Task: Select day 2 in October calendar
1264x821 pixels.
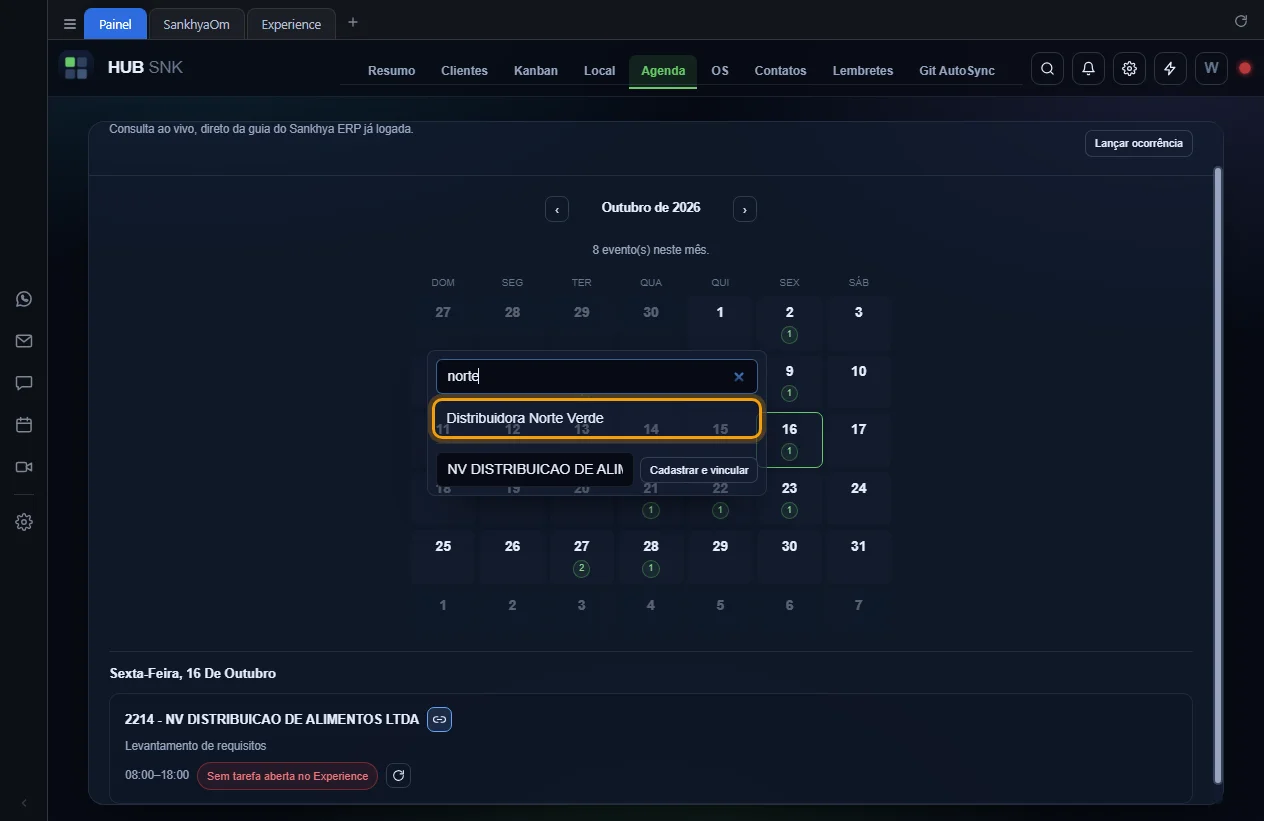Action: (x=789, y=322)
